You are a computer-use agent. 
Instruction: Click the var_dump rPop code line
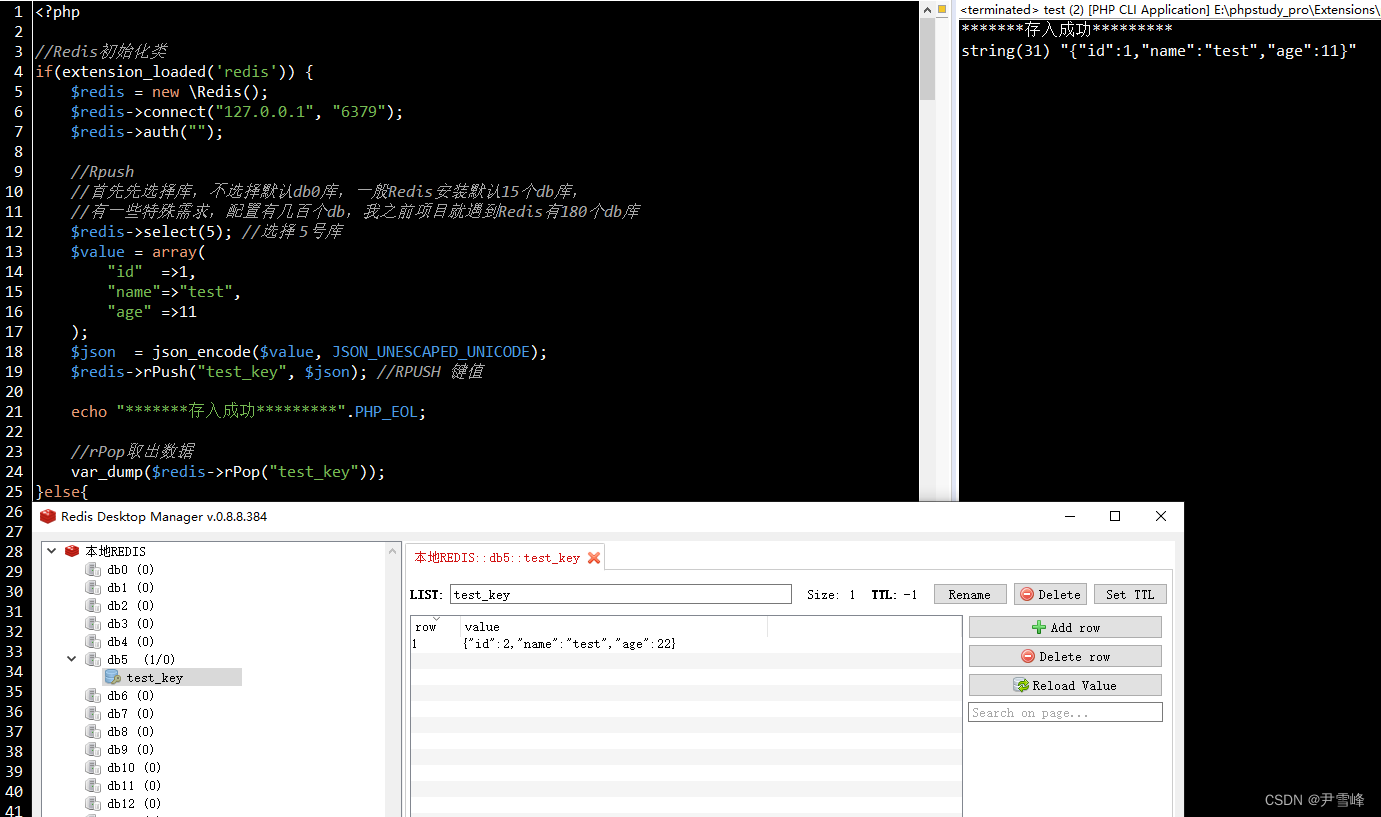pos(227,471)
